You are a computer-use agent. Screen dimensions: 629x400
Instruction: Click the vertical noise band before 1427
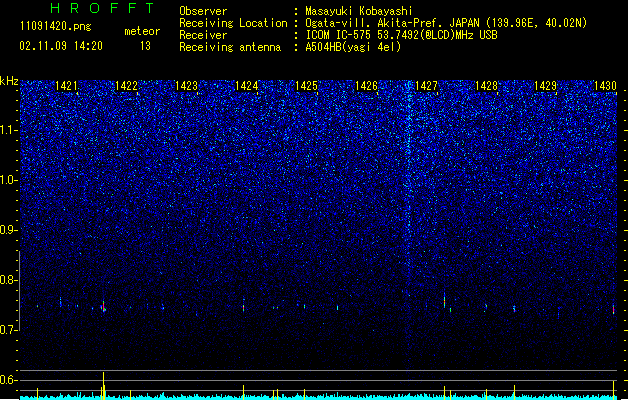point(408,225)
